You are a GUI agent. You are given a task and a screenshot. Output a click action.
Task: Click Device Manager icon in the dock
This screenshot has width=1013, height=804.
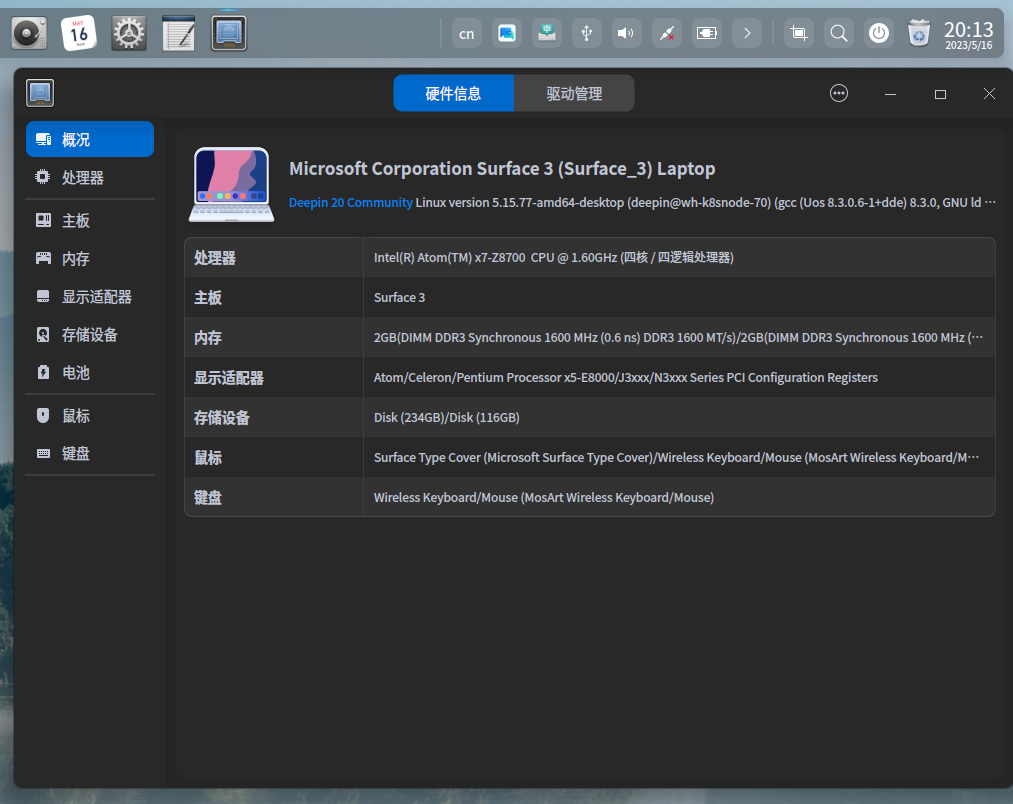tap(229, 33)
